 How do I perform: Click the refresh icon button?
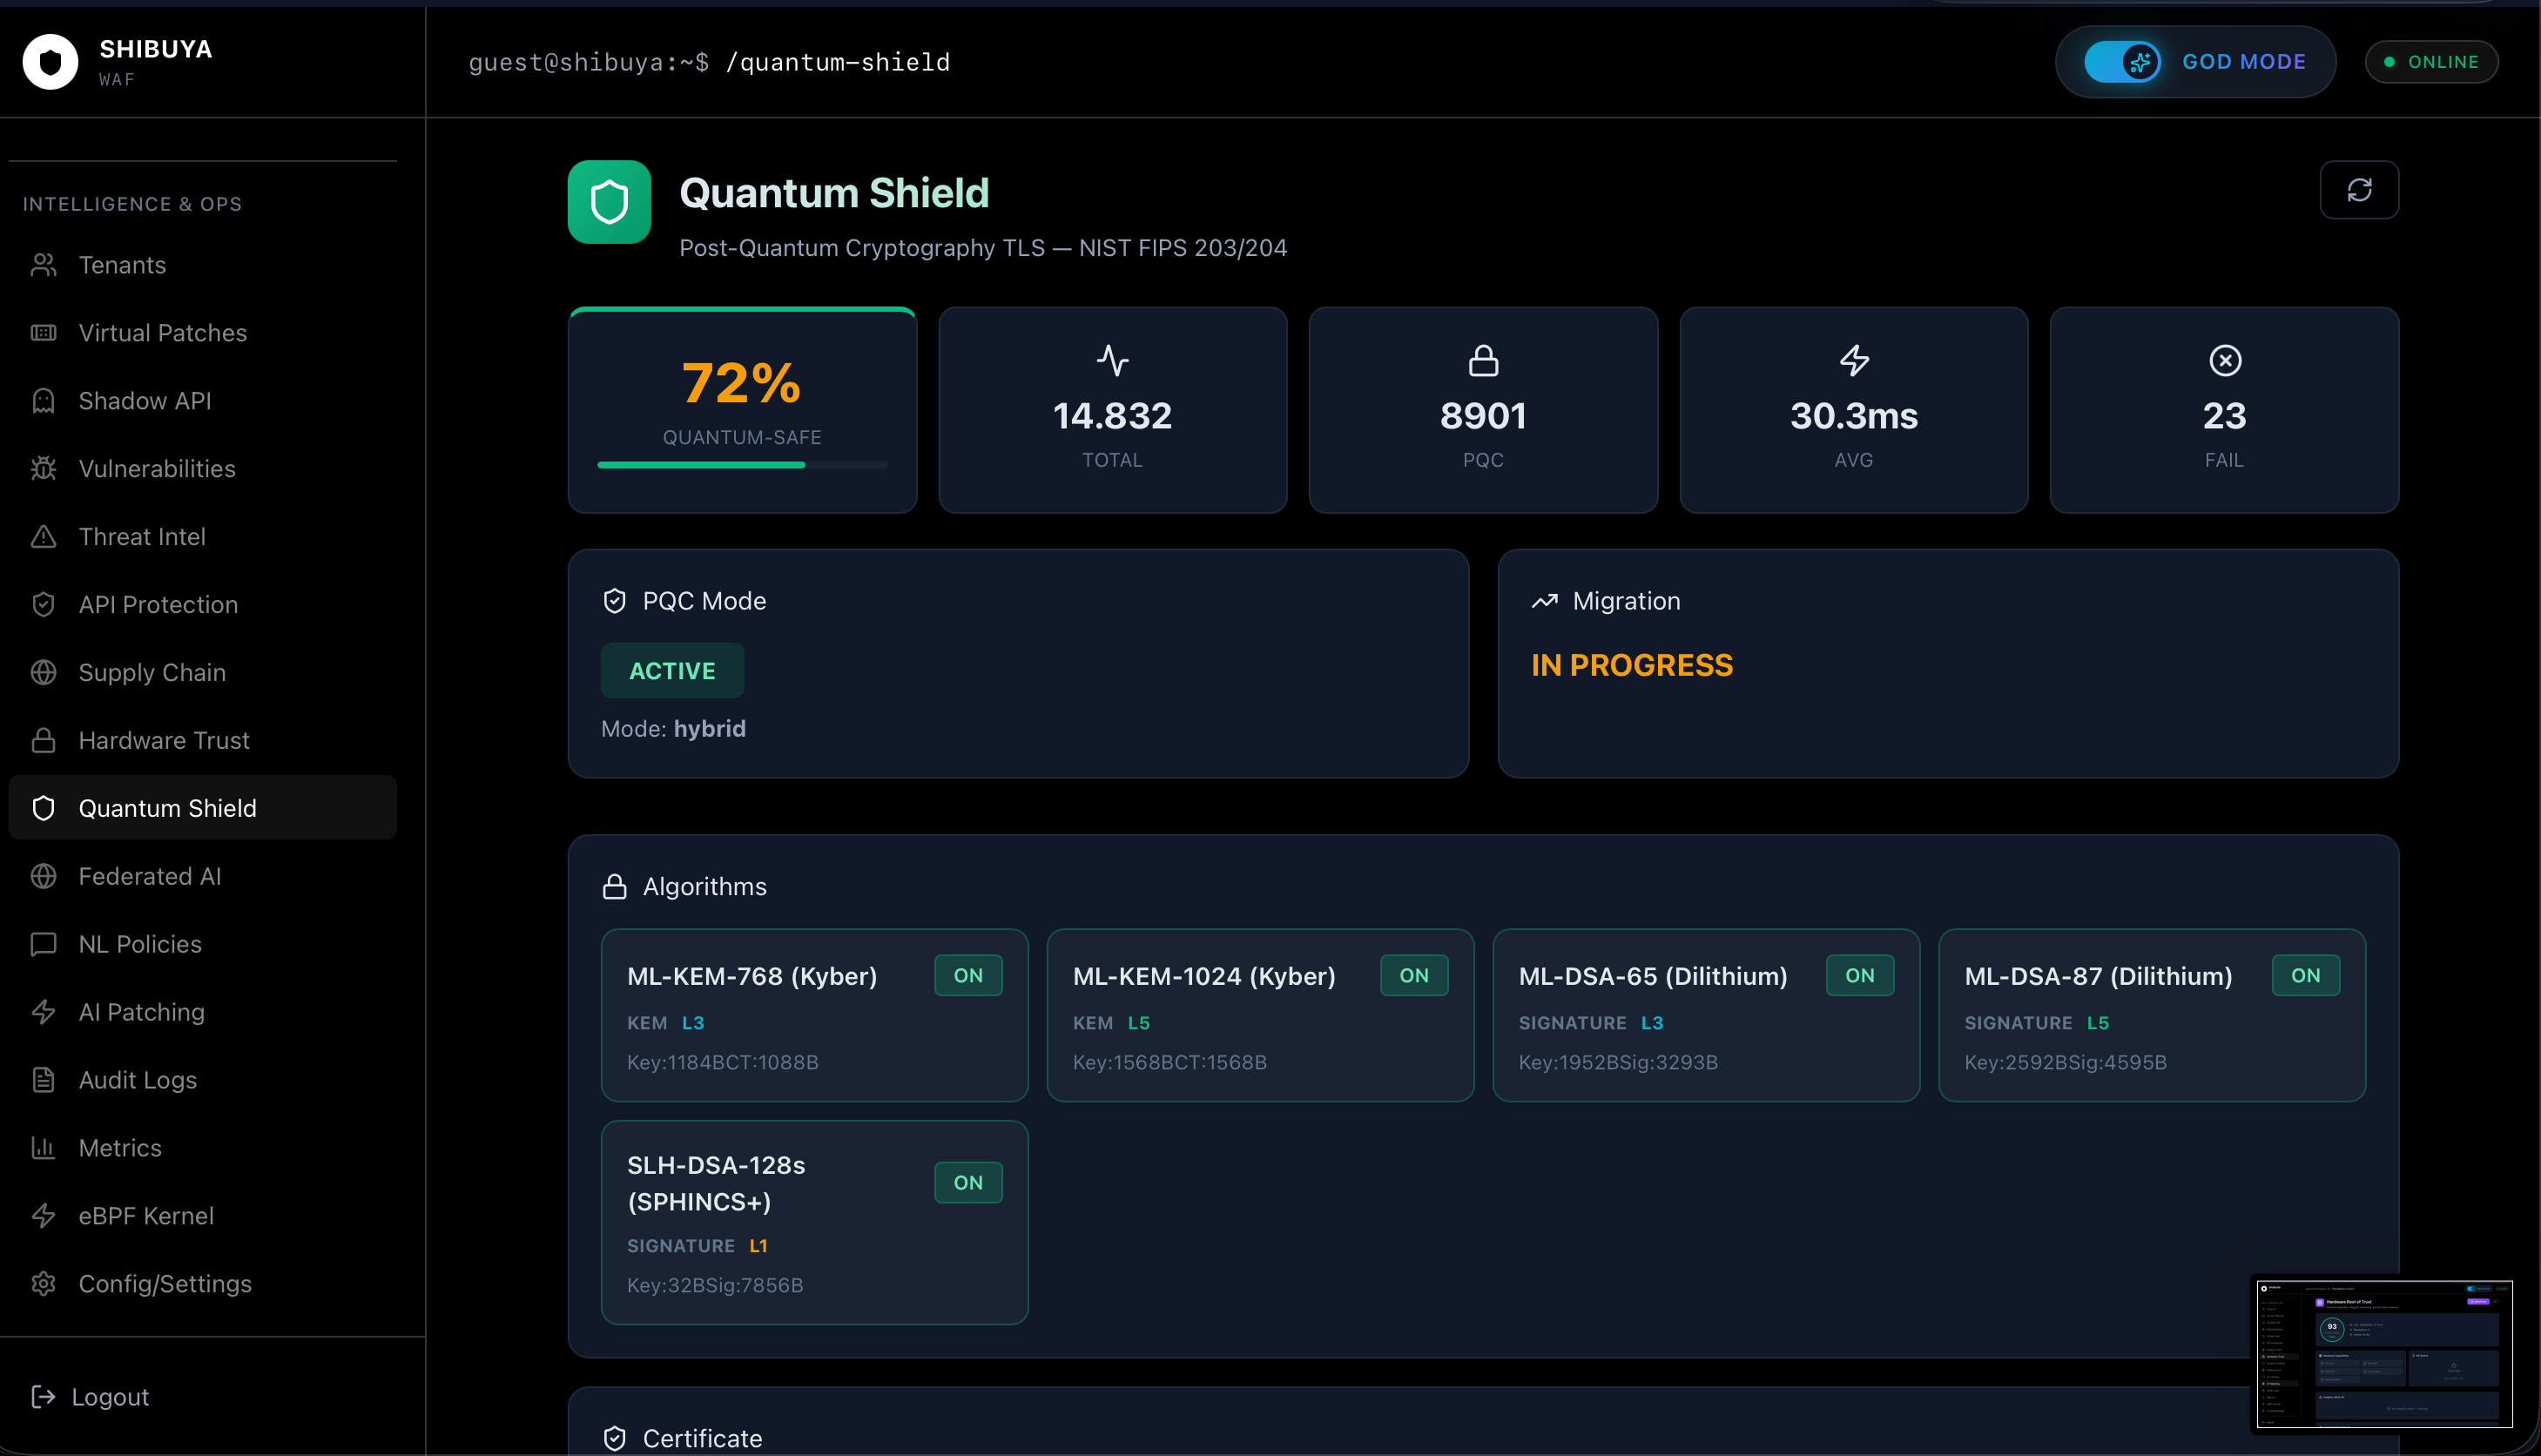coord(2358,190)
